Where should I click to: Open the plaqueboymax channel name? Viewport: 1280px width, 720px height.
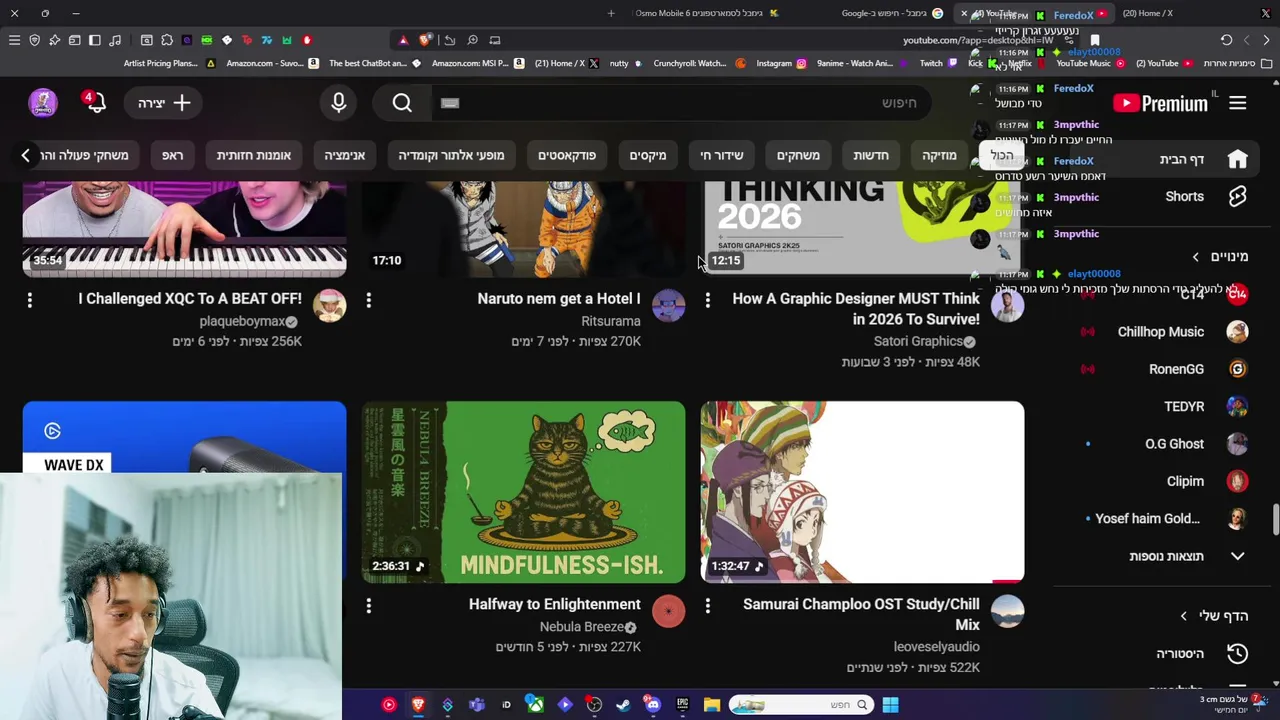tap(241, 321)
